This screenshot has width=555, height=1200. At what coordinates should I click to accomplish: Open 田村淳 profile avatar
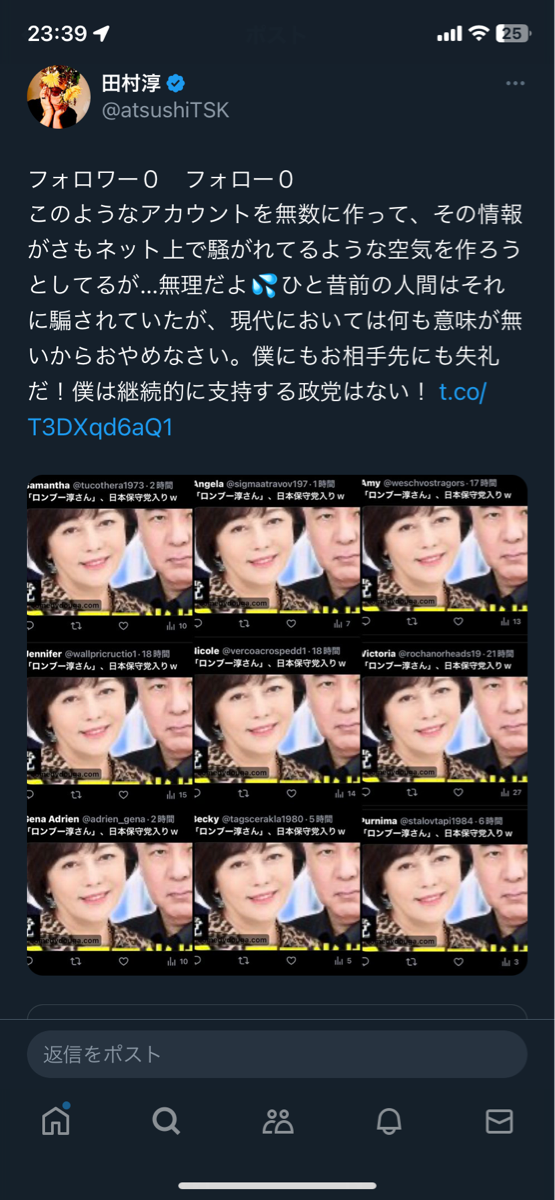(59, 97)
